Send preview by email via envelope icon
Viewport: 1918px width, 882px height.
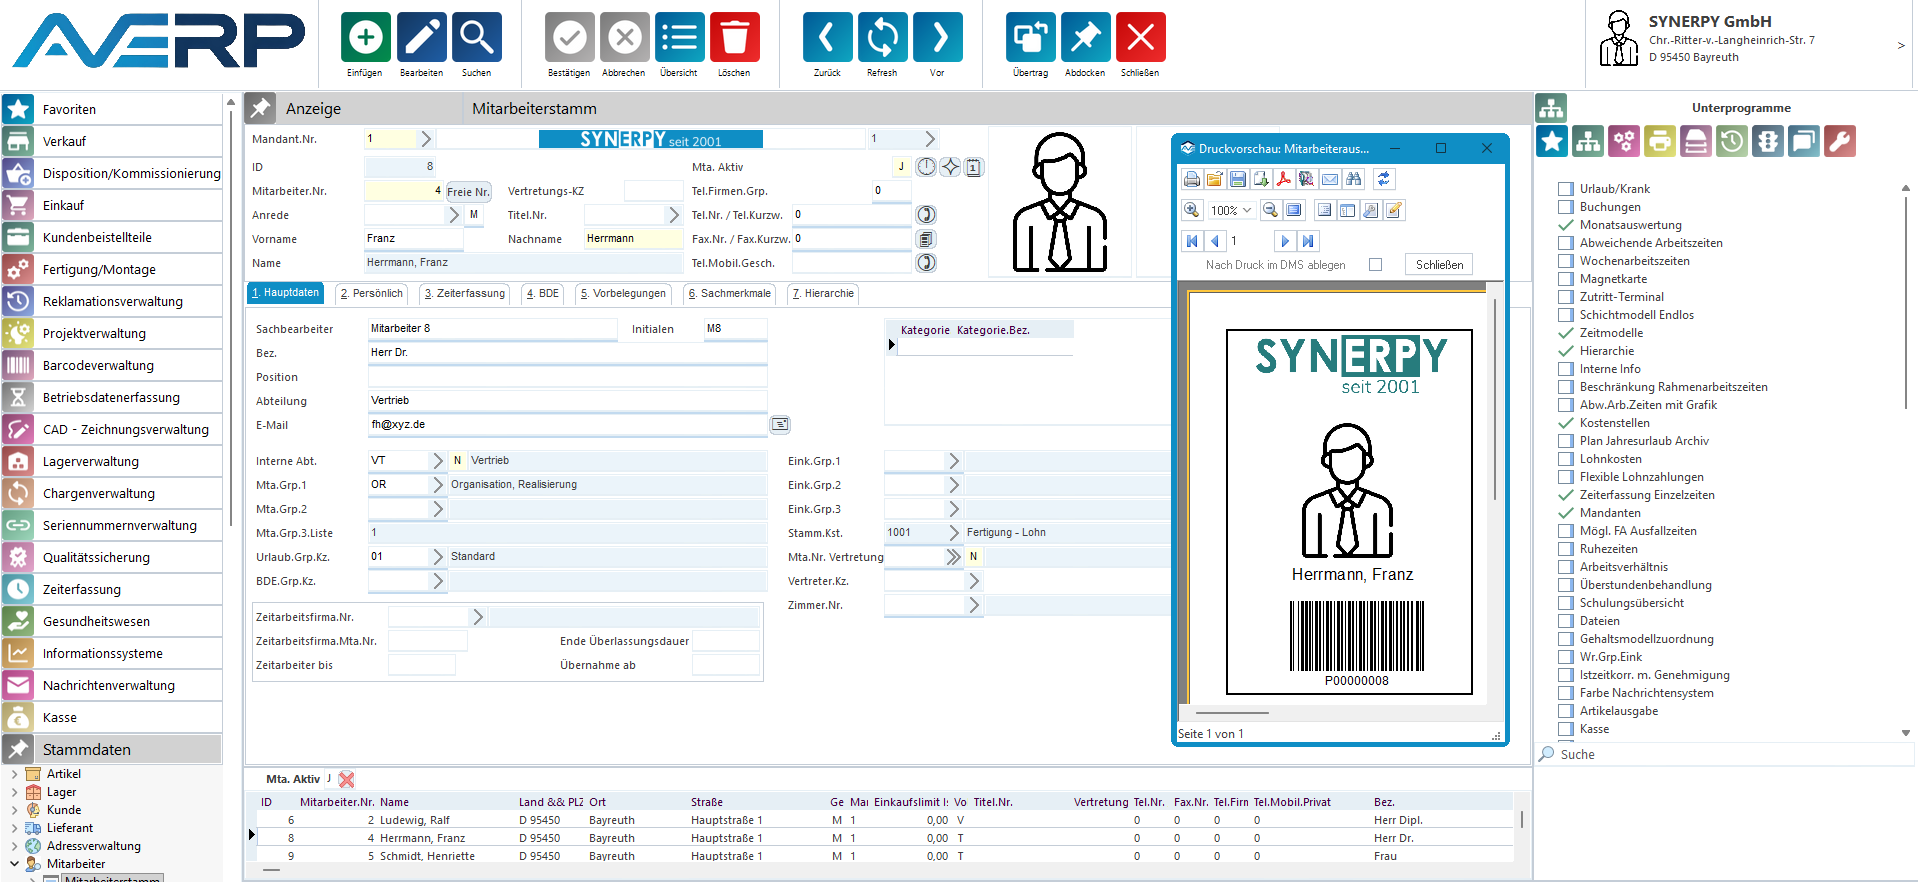coord(1330,179)
